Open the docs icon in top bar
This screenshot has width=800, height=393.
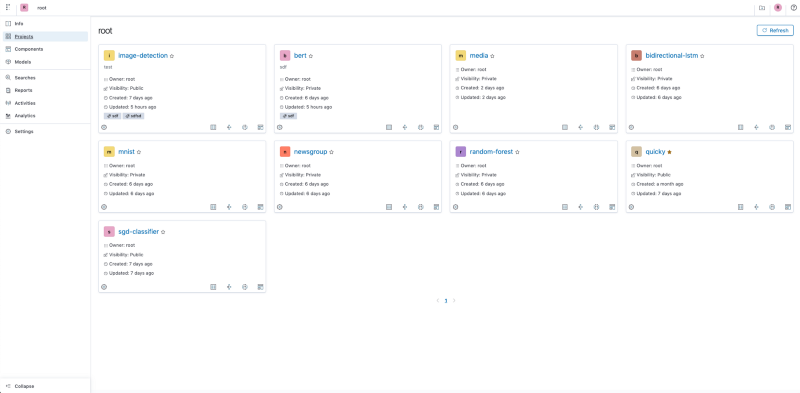coord(762,8)
